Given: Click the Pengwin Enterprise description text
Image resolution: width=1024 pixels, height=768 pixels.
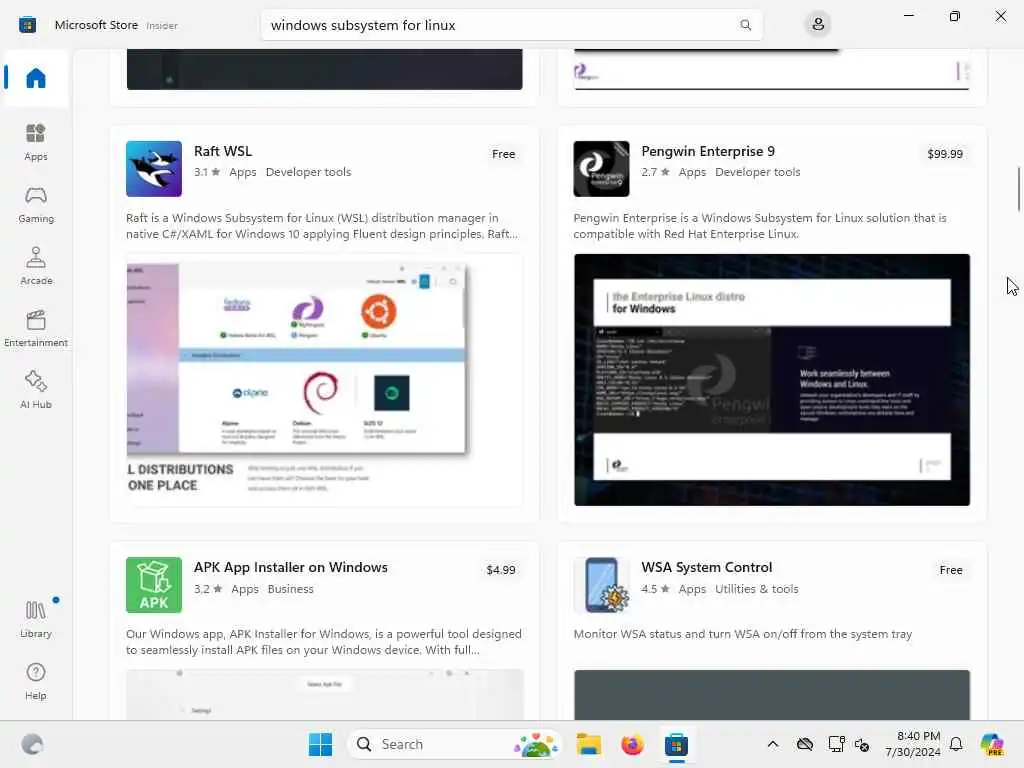Looking at the screenshot, I should click(760, 226).
